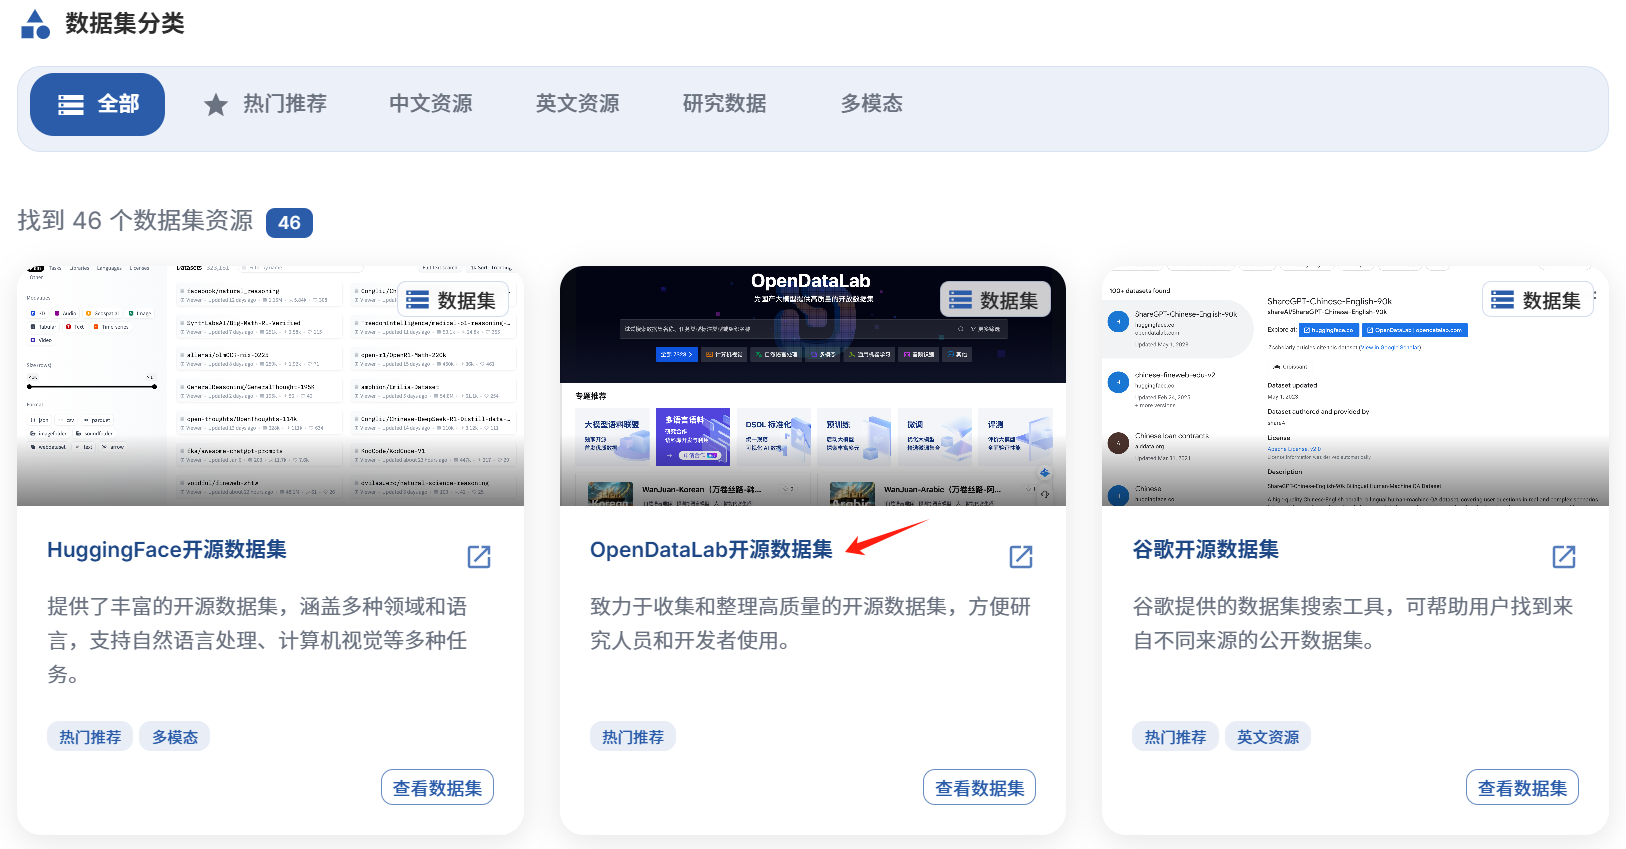The height and width of the screenshot is (849, 1626).
Task: Open the 中文资源 tab
Action: pyautogui.click(x=431, y=104)
